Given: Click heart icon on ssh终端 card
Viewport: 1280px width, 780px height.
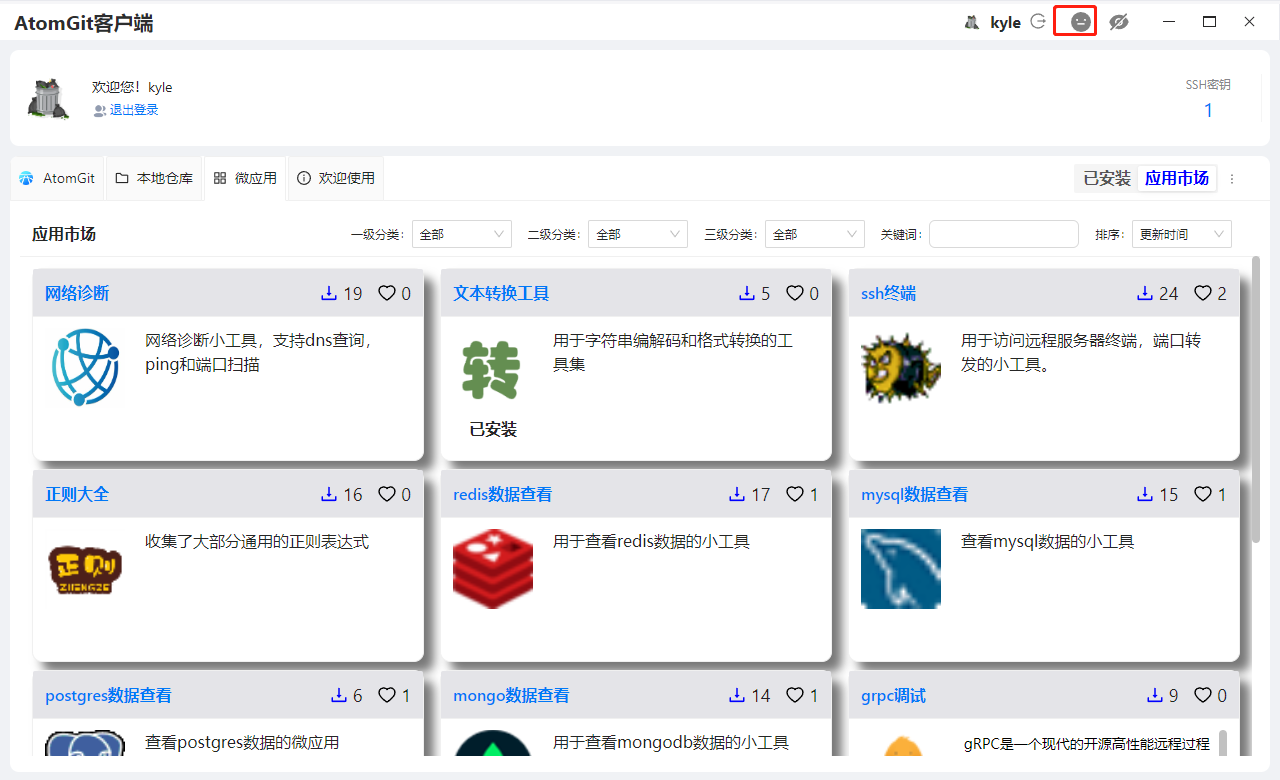Looking at the screenshot, I should click(1203, 293).
